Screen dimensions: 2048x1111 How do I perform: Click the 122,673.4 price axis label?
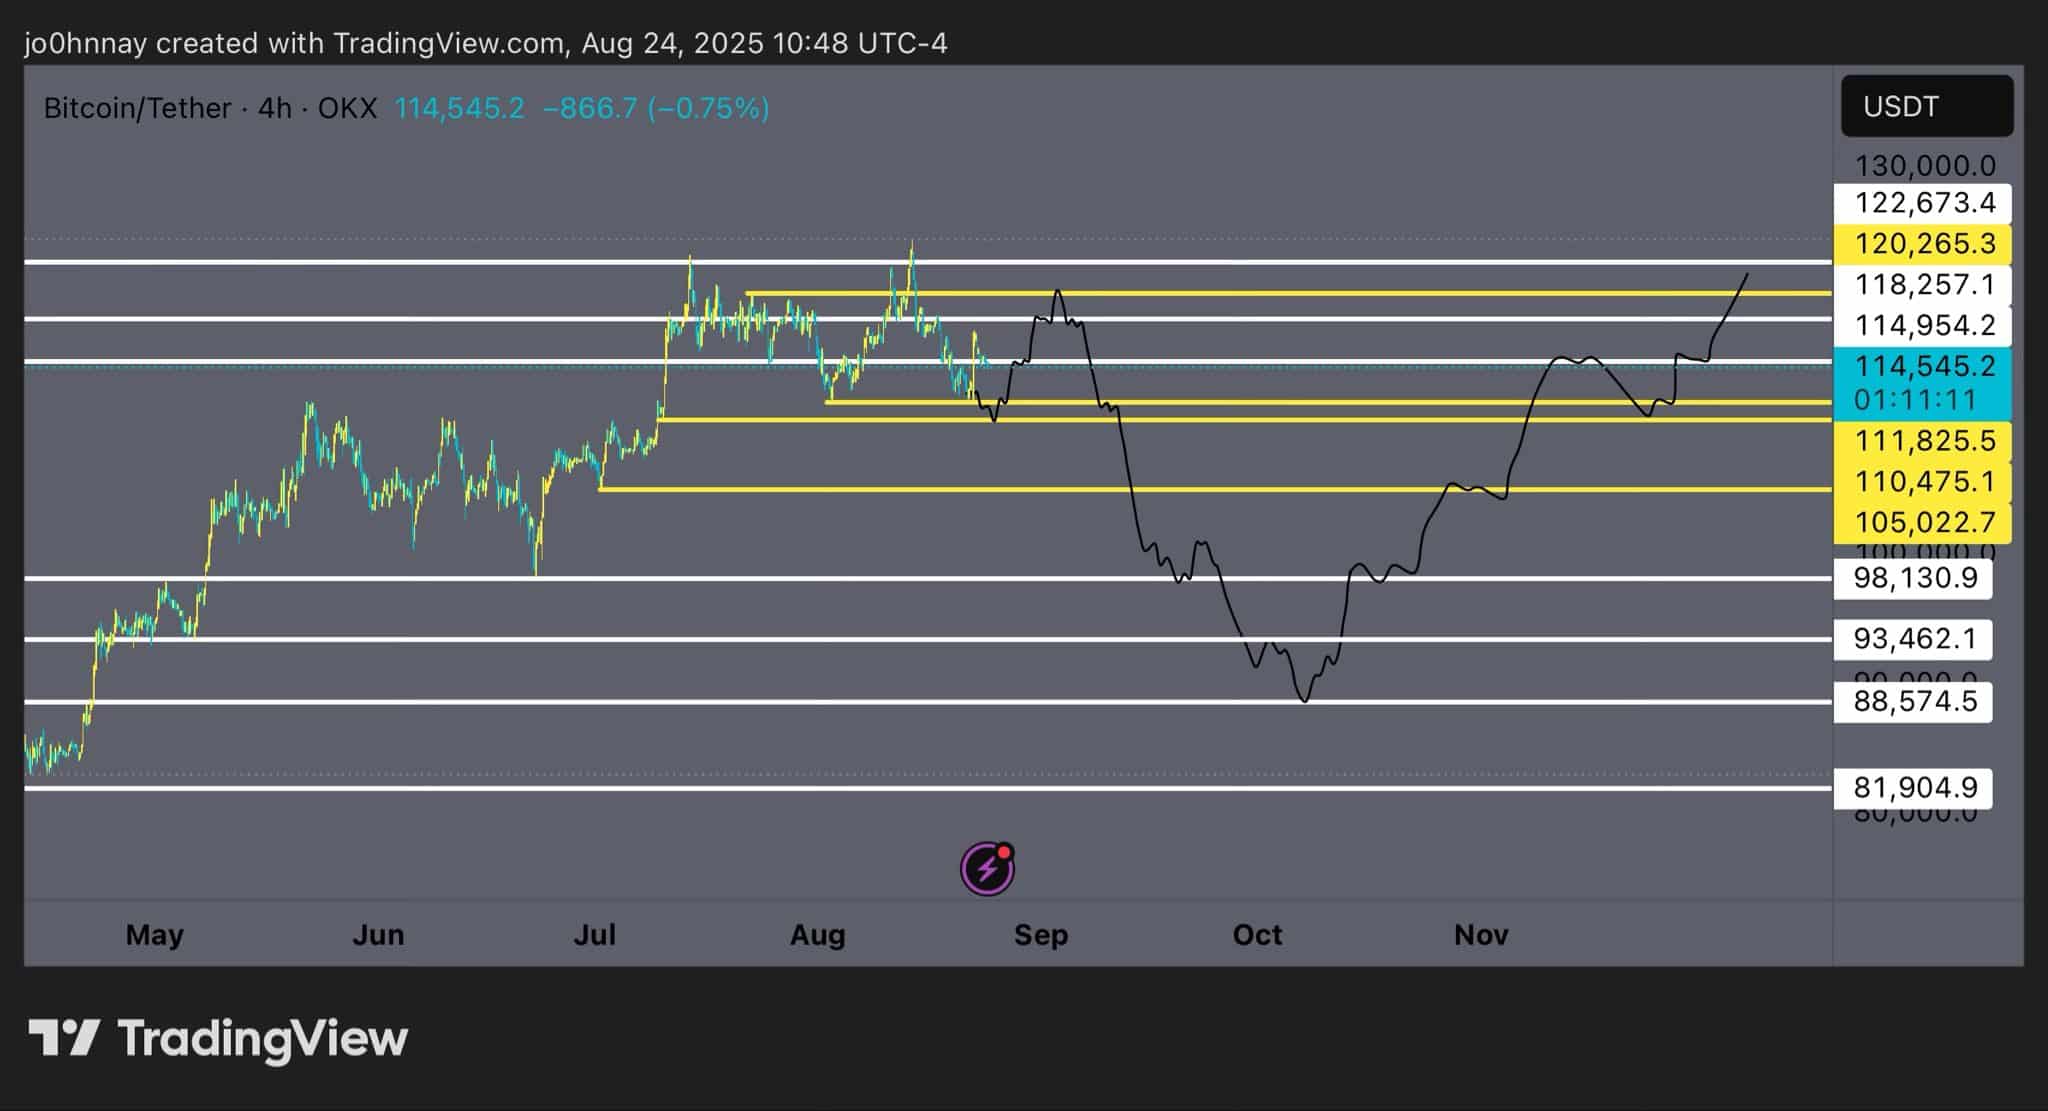pos(1912,202)
